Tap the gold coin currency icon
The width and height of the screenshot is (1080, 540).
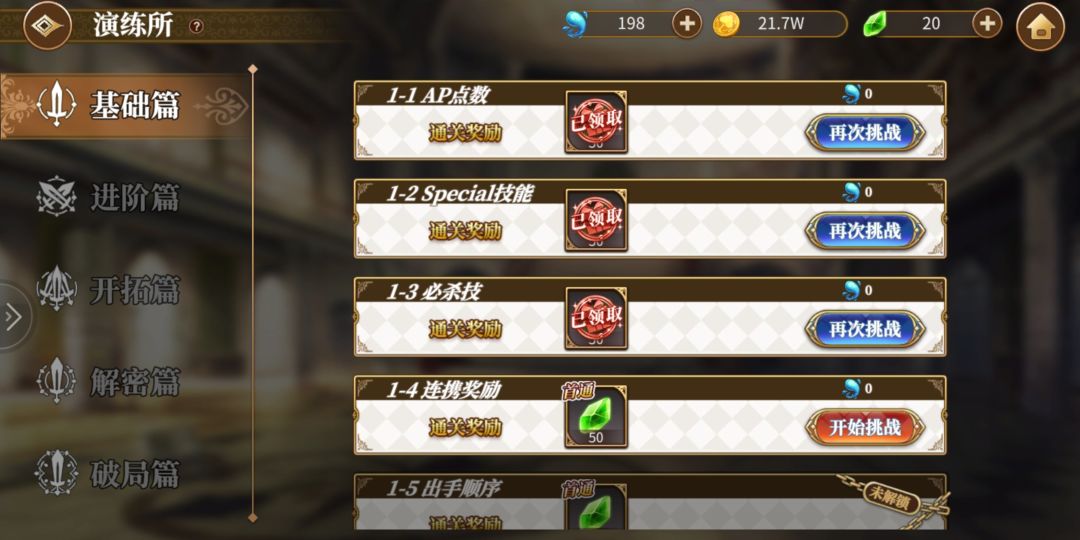726,24
